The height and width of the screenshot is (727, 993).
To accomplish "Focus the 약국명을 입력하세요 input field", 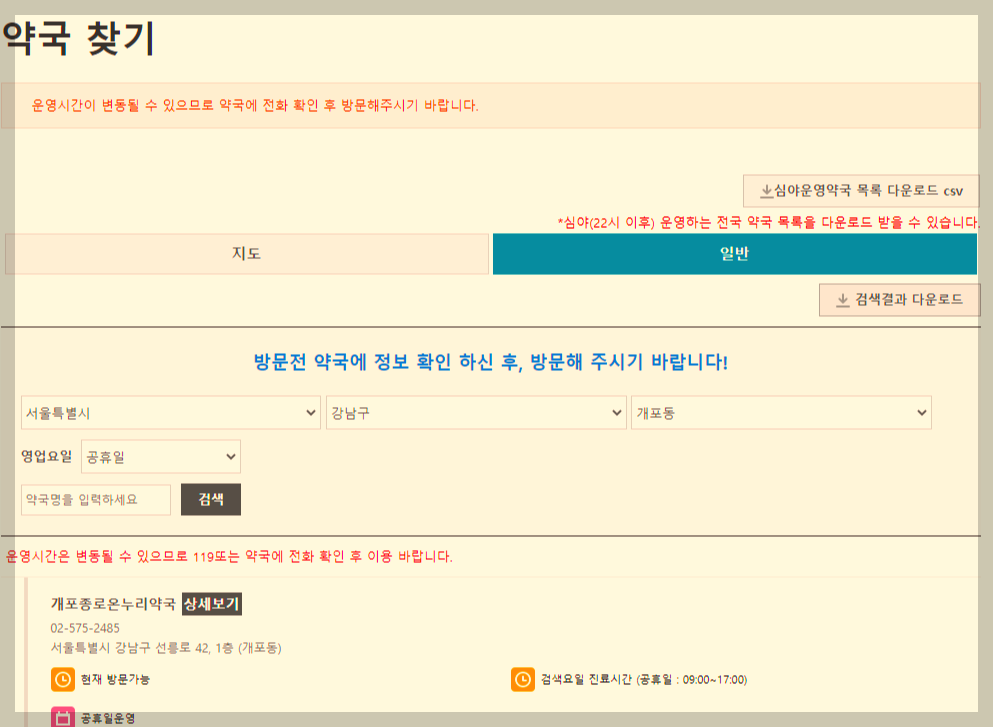I will coord(96,500).
